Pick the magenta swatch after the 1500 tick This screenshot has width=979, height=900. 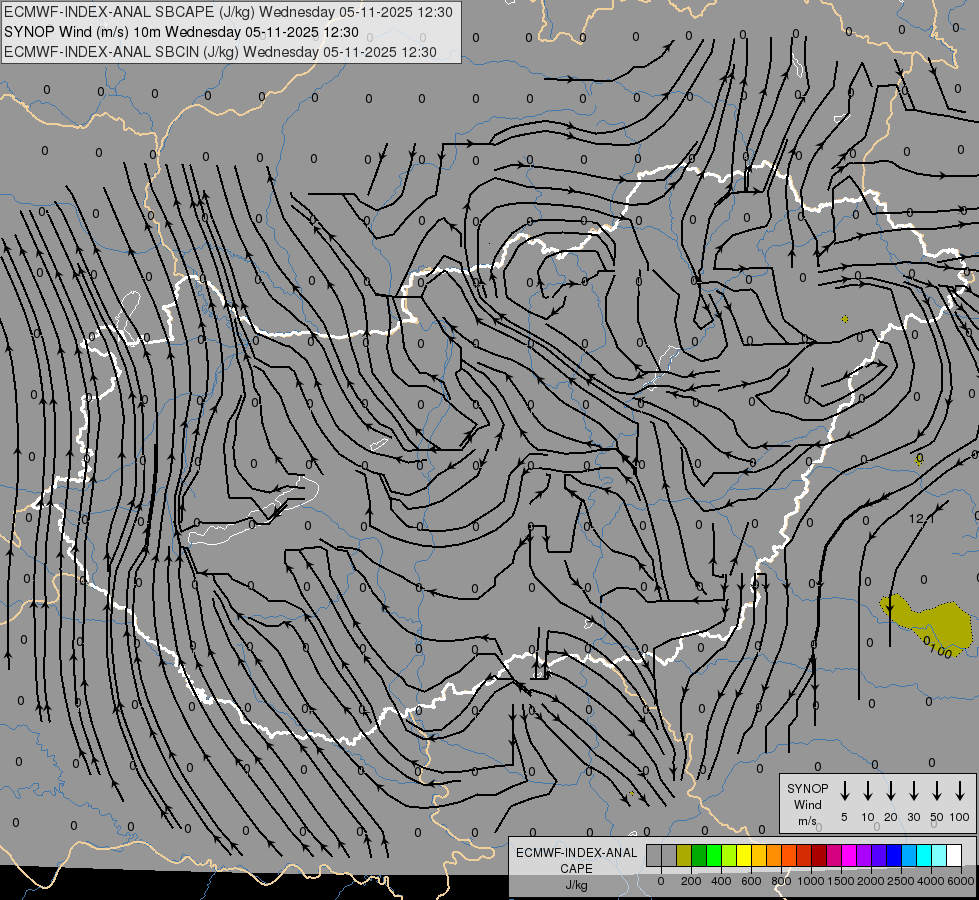[x=849, y=855]
